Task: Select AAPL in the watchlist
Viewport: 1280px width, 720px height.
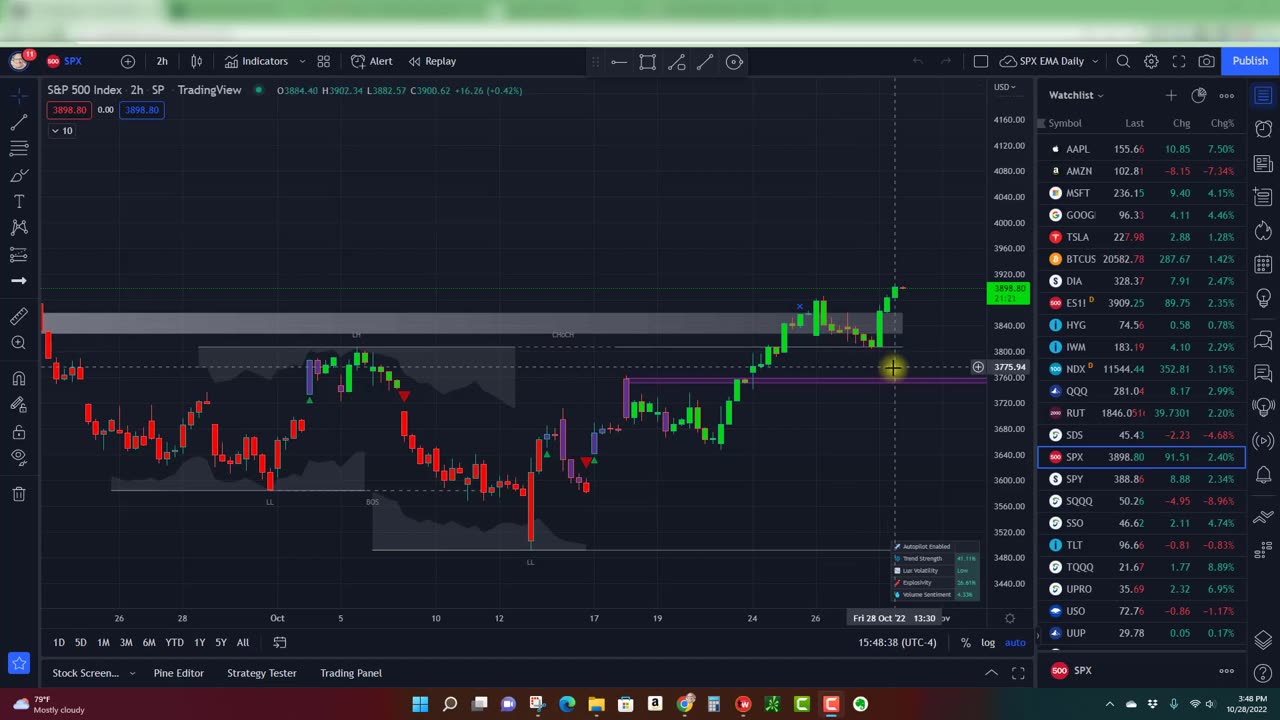Action: tap(1142, 149)
